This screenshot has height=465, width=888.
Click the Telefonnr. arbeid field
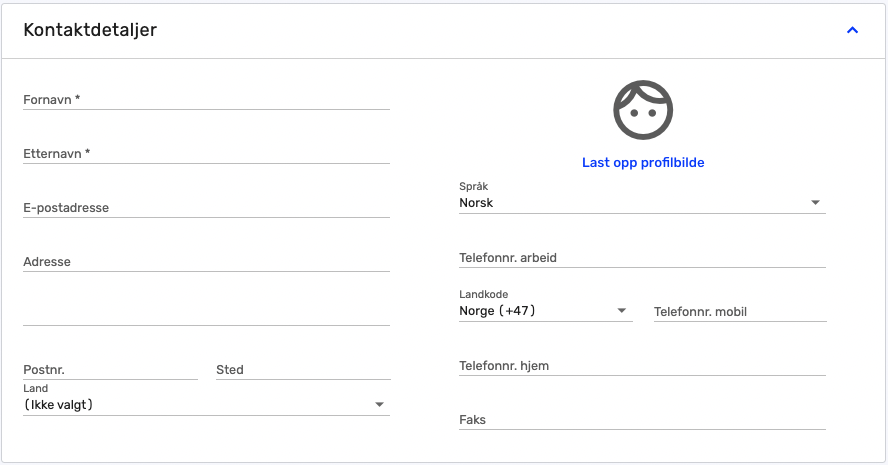[642, 258]
